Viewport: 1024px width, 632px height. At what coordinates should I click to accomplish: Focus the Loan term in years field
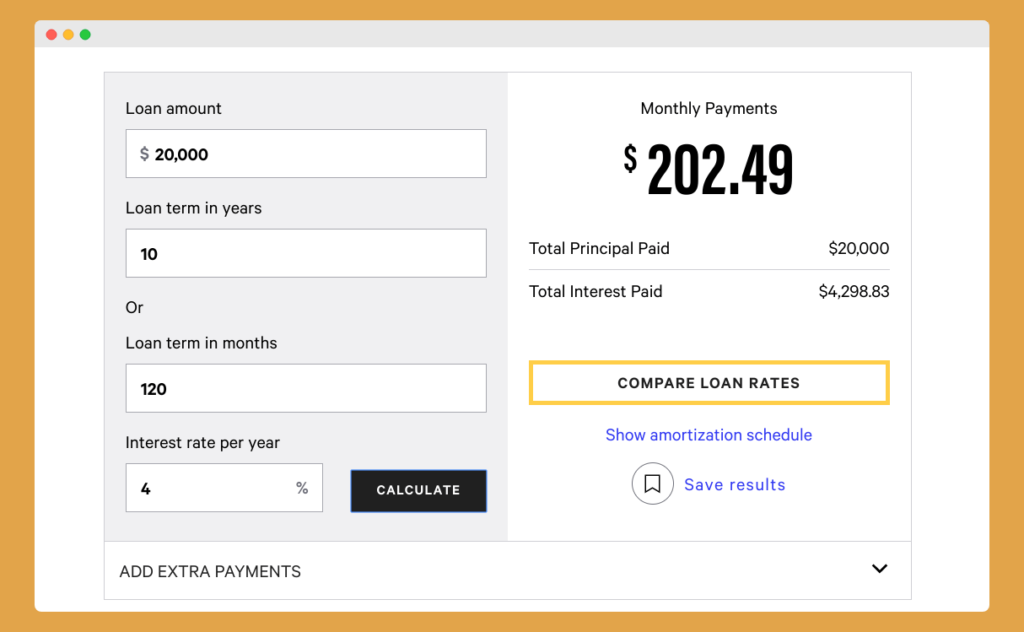point(306,253)
